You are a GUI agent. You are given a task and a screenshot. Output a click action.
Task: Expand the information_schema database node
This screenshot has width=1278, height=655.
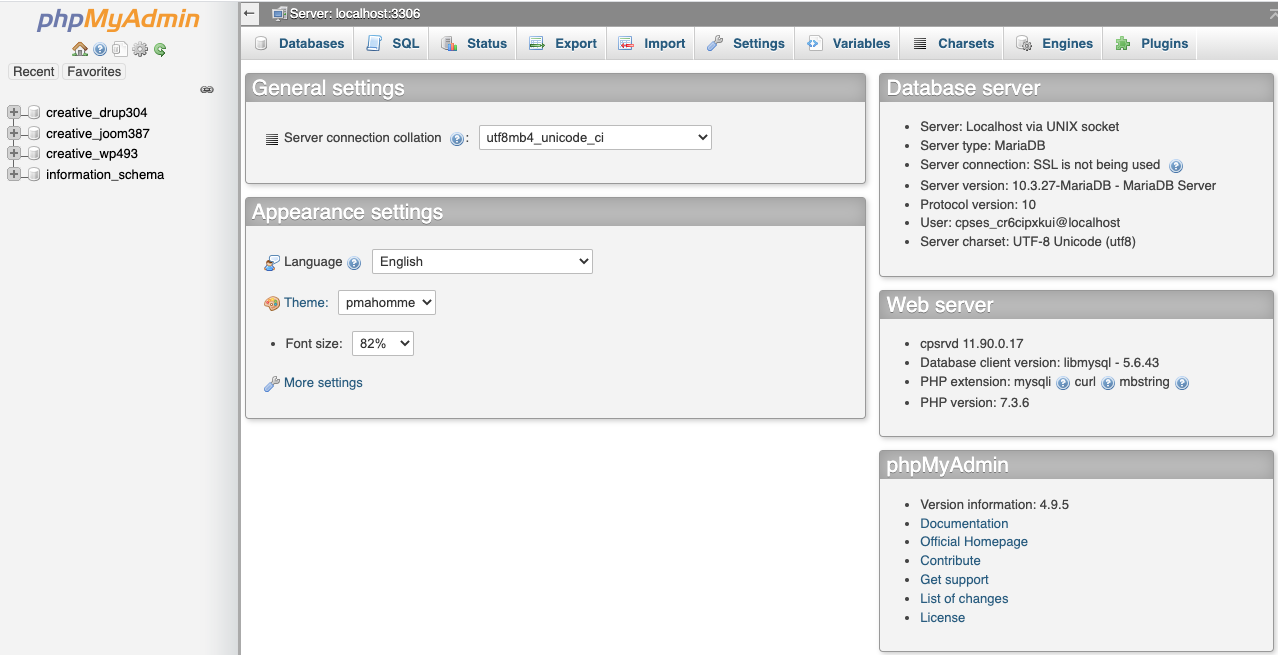tap(14, 174)
